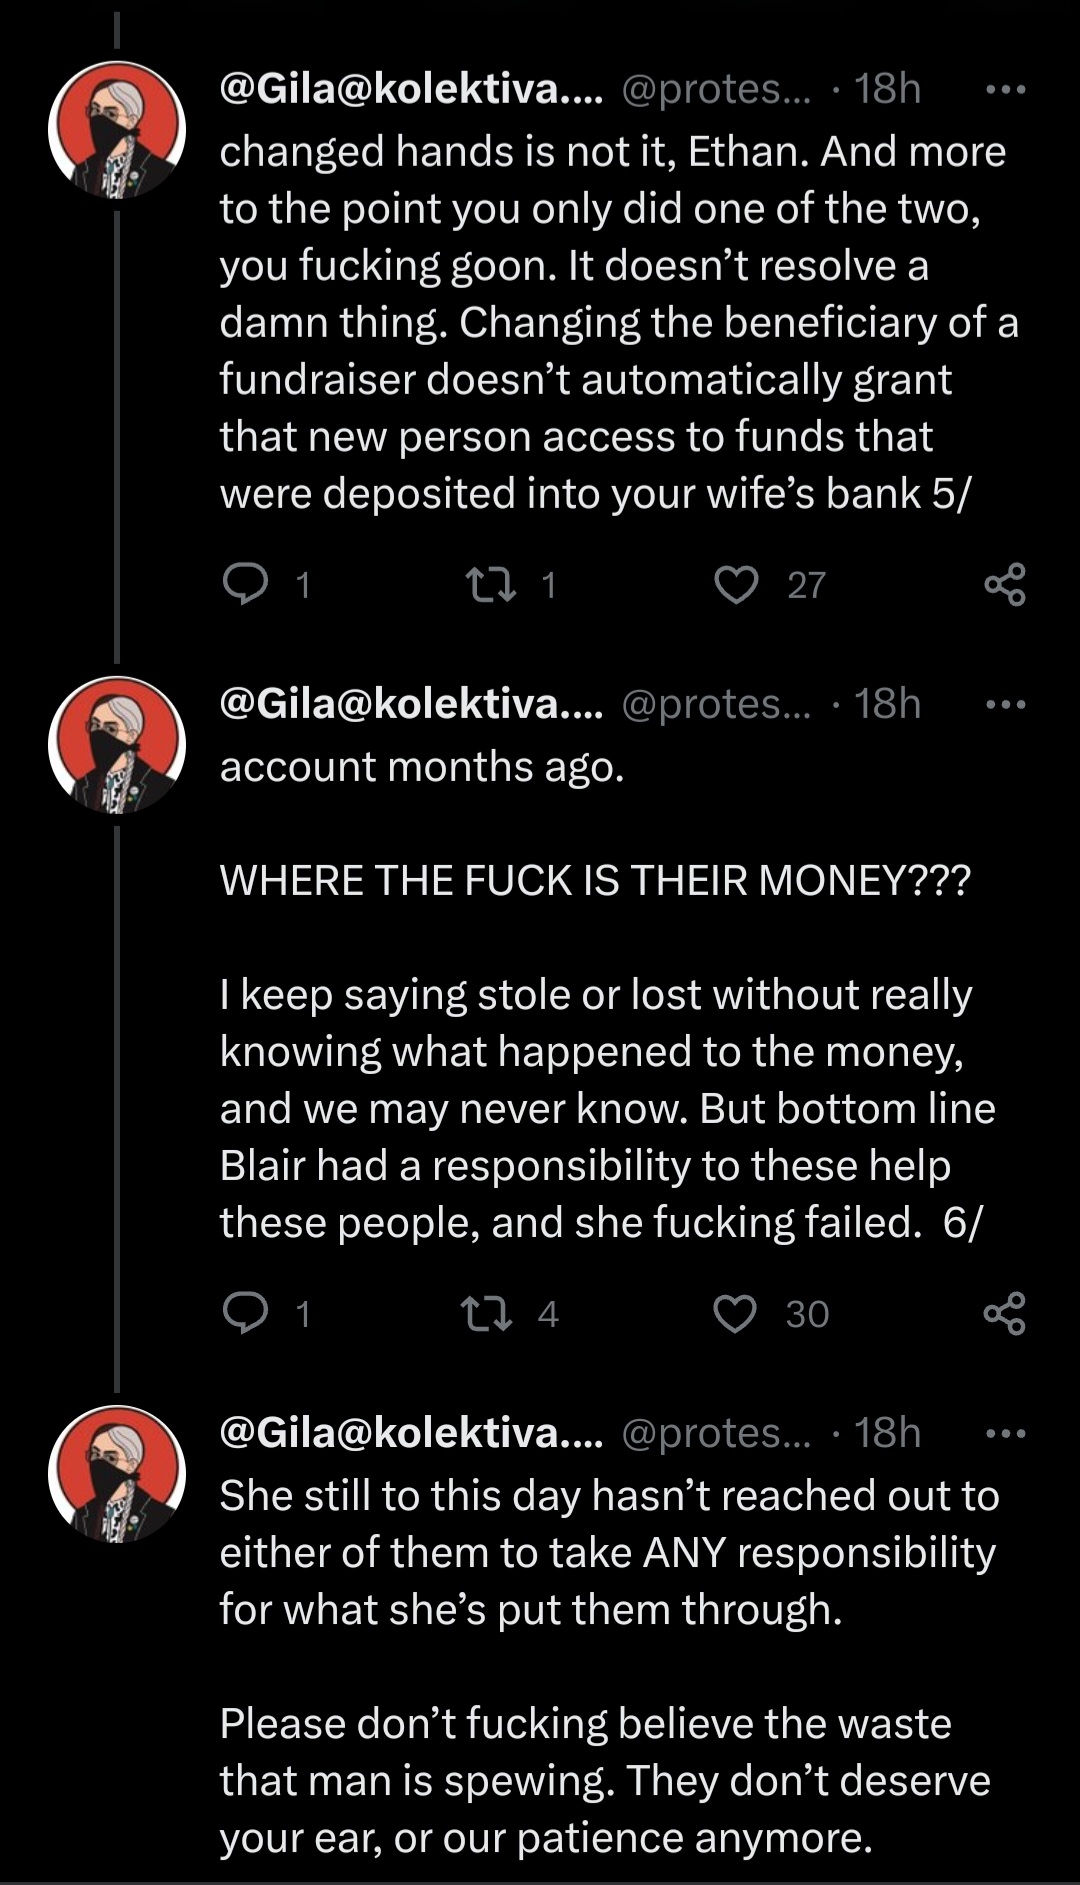Open the second tweet's author display name
1080x1885 pixels.
click(411, 704)
